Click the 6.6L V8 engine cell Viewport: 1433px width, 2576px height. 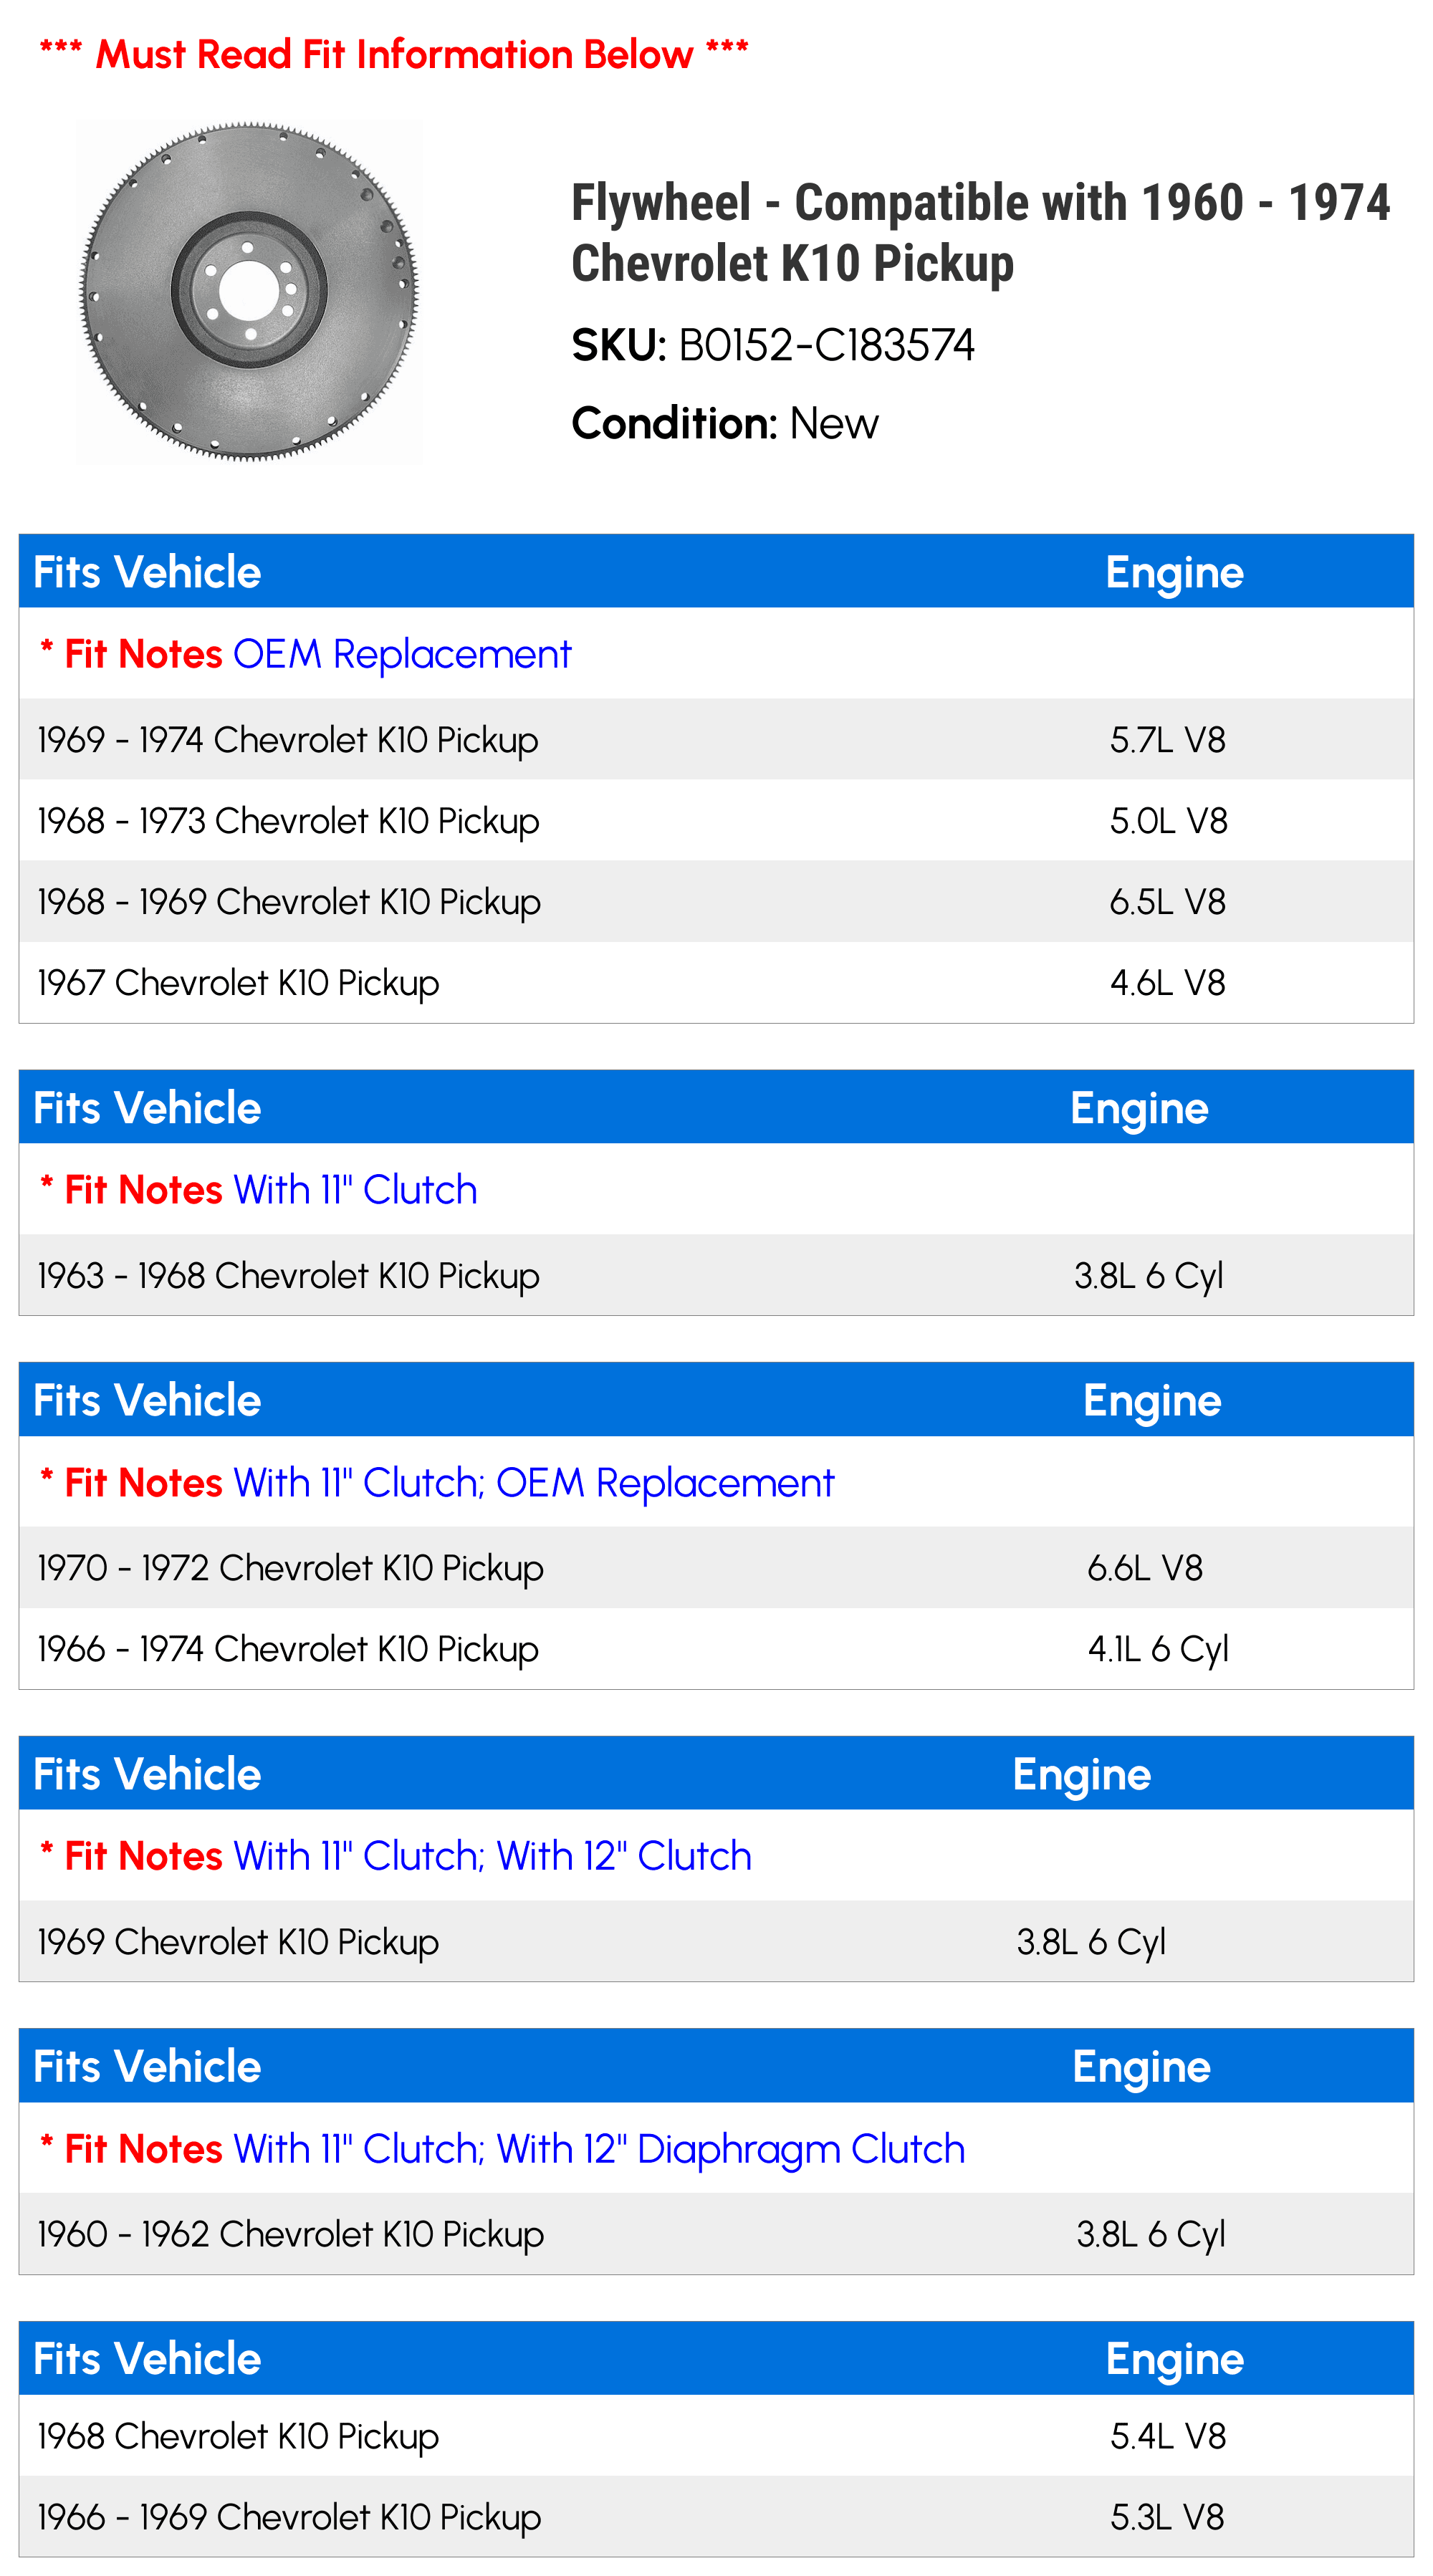pyautogui.click(x=1145, y=1568)
